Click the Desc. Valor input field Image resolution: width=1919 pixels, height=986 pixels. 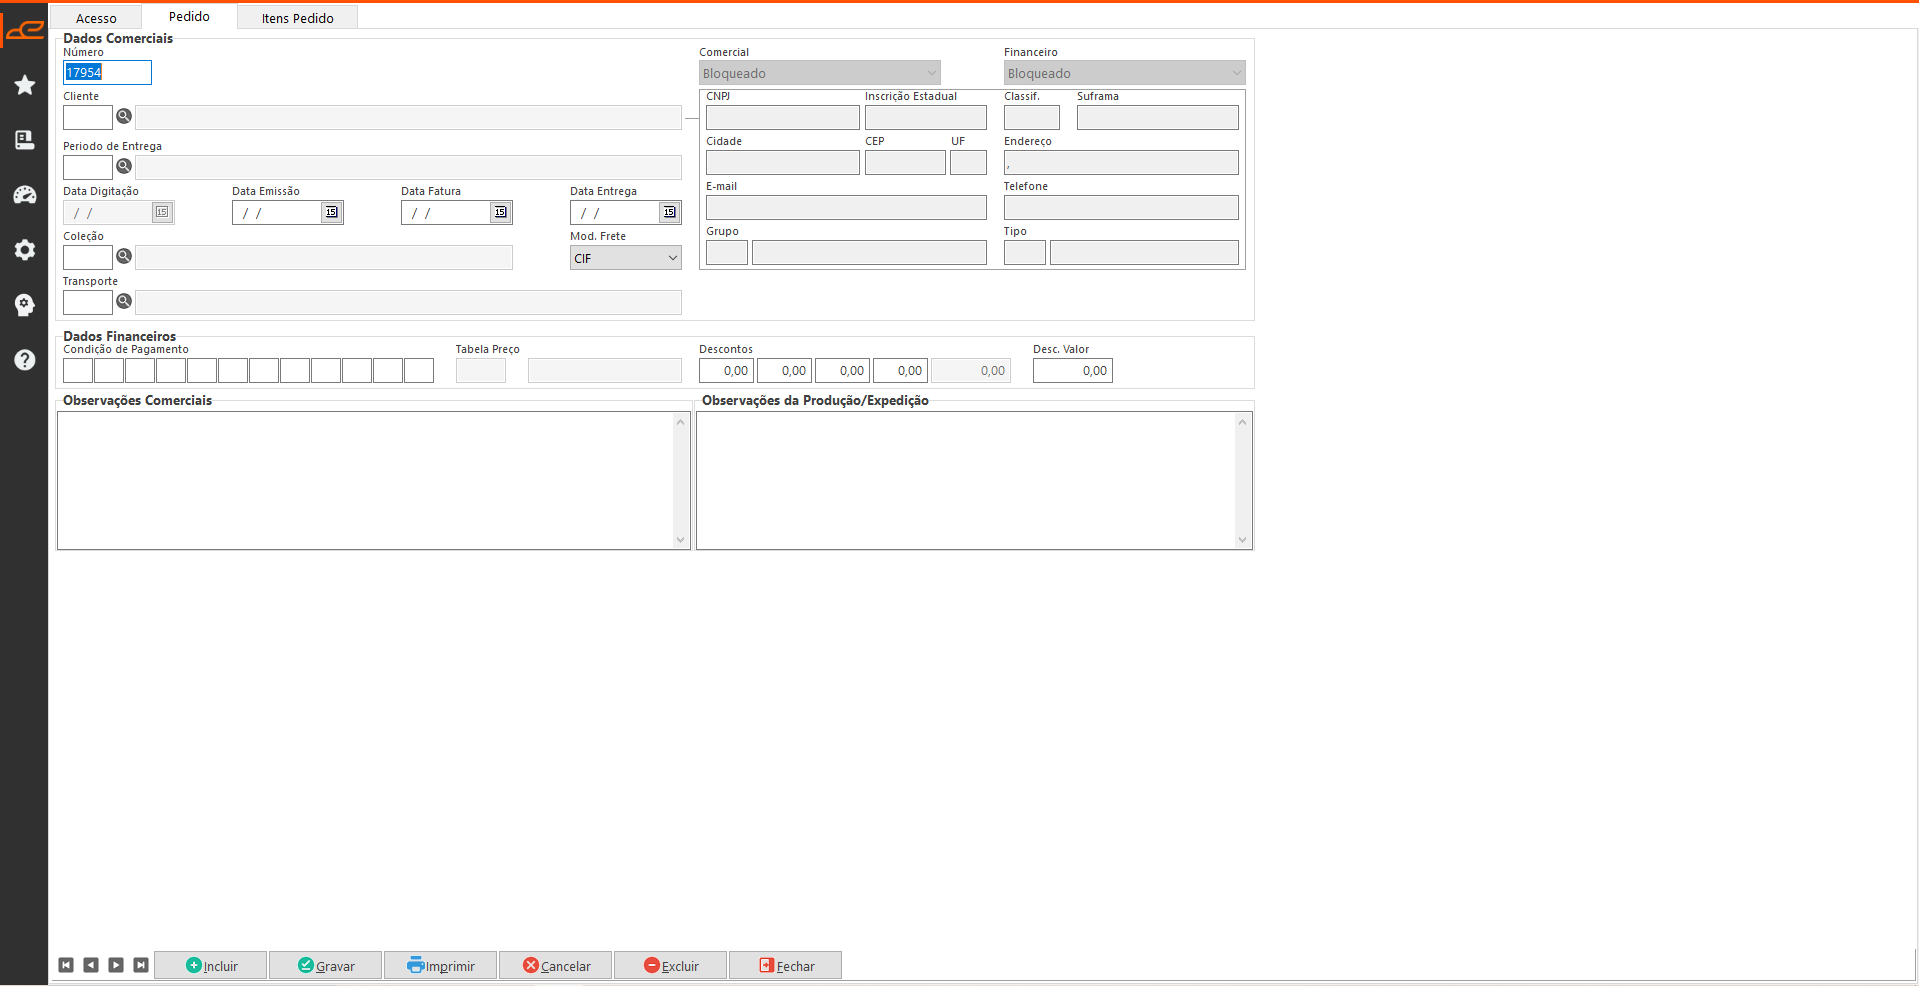point(1072,371)
